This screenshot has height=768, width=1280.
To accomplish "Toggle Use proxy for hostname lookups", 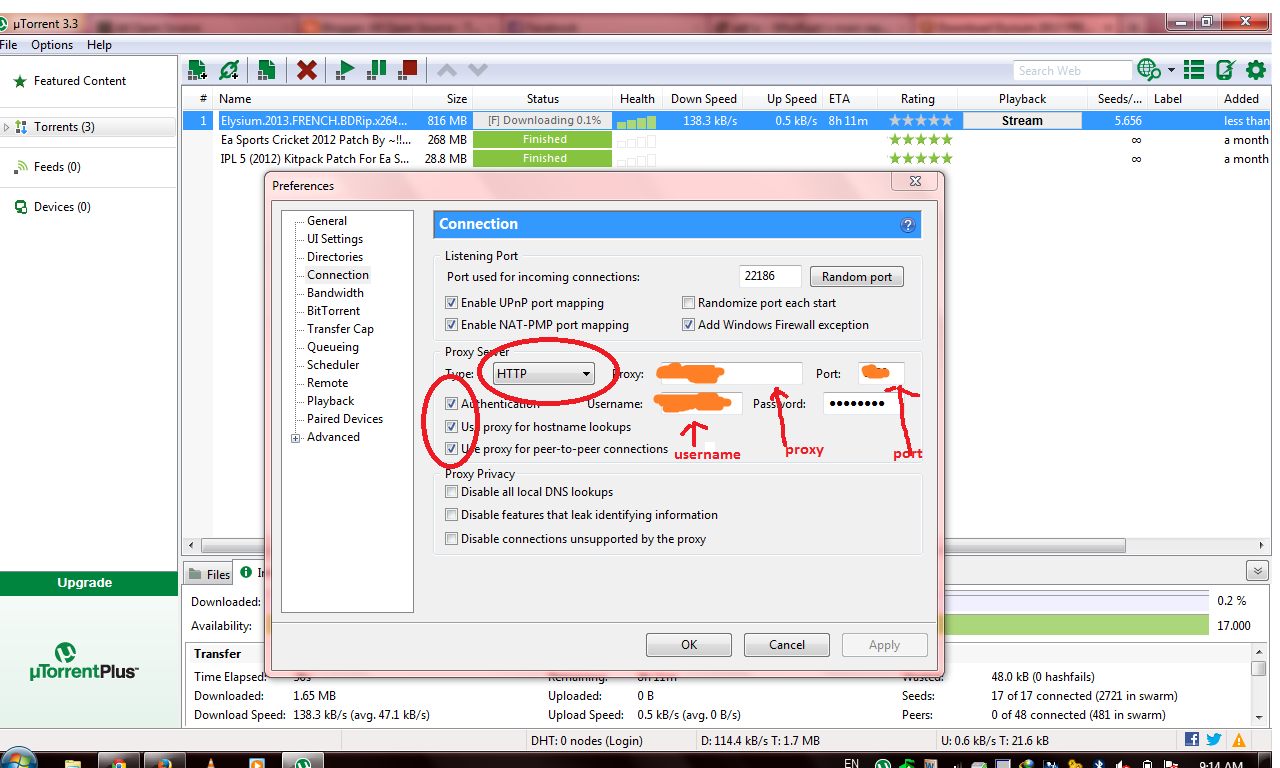I will tap(452, 427).
